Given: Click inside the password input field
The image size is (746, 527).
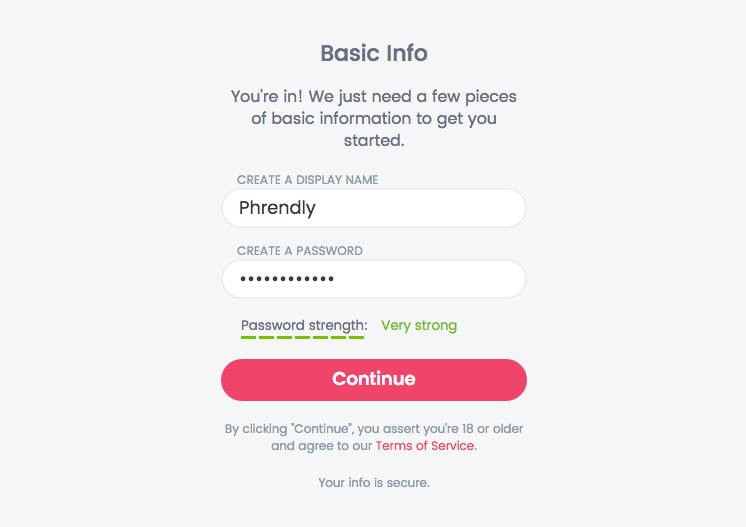Looking at the screenshot, I should click(x=373, y=279).
